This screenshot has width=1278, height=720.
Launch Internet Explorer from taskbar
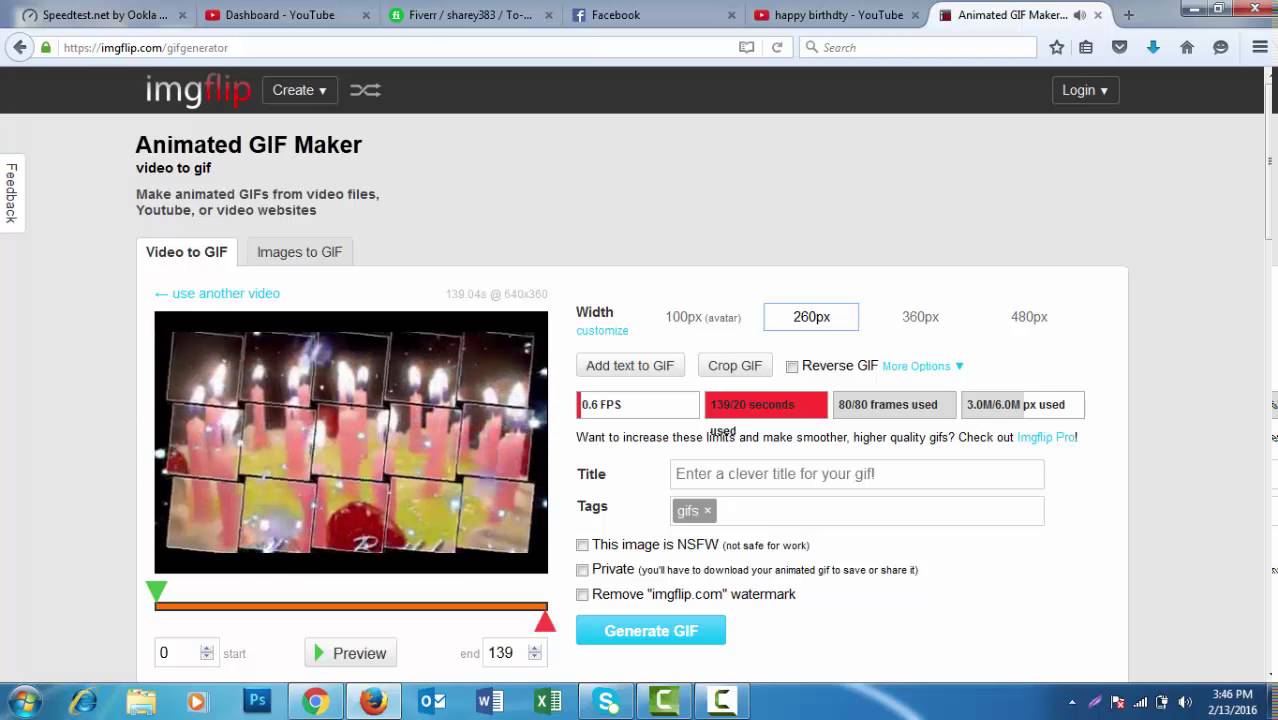tap(84, 702)
